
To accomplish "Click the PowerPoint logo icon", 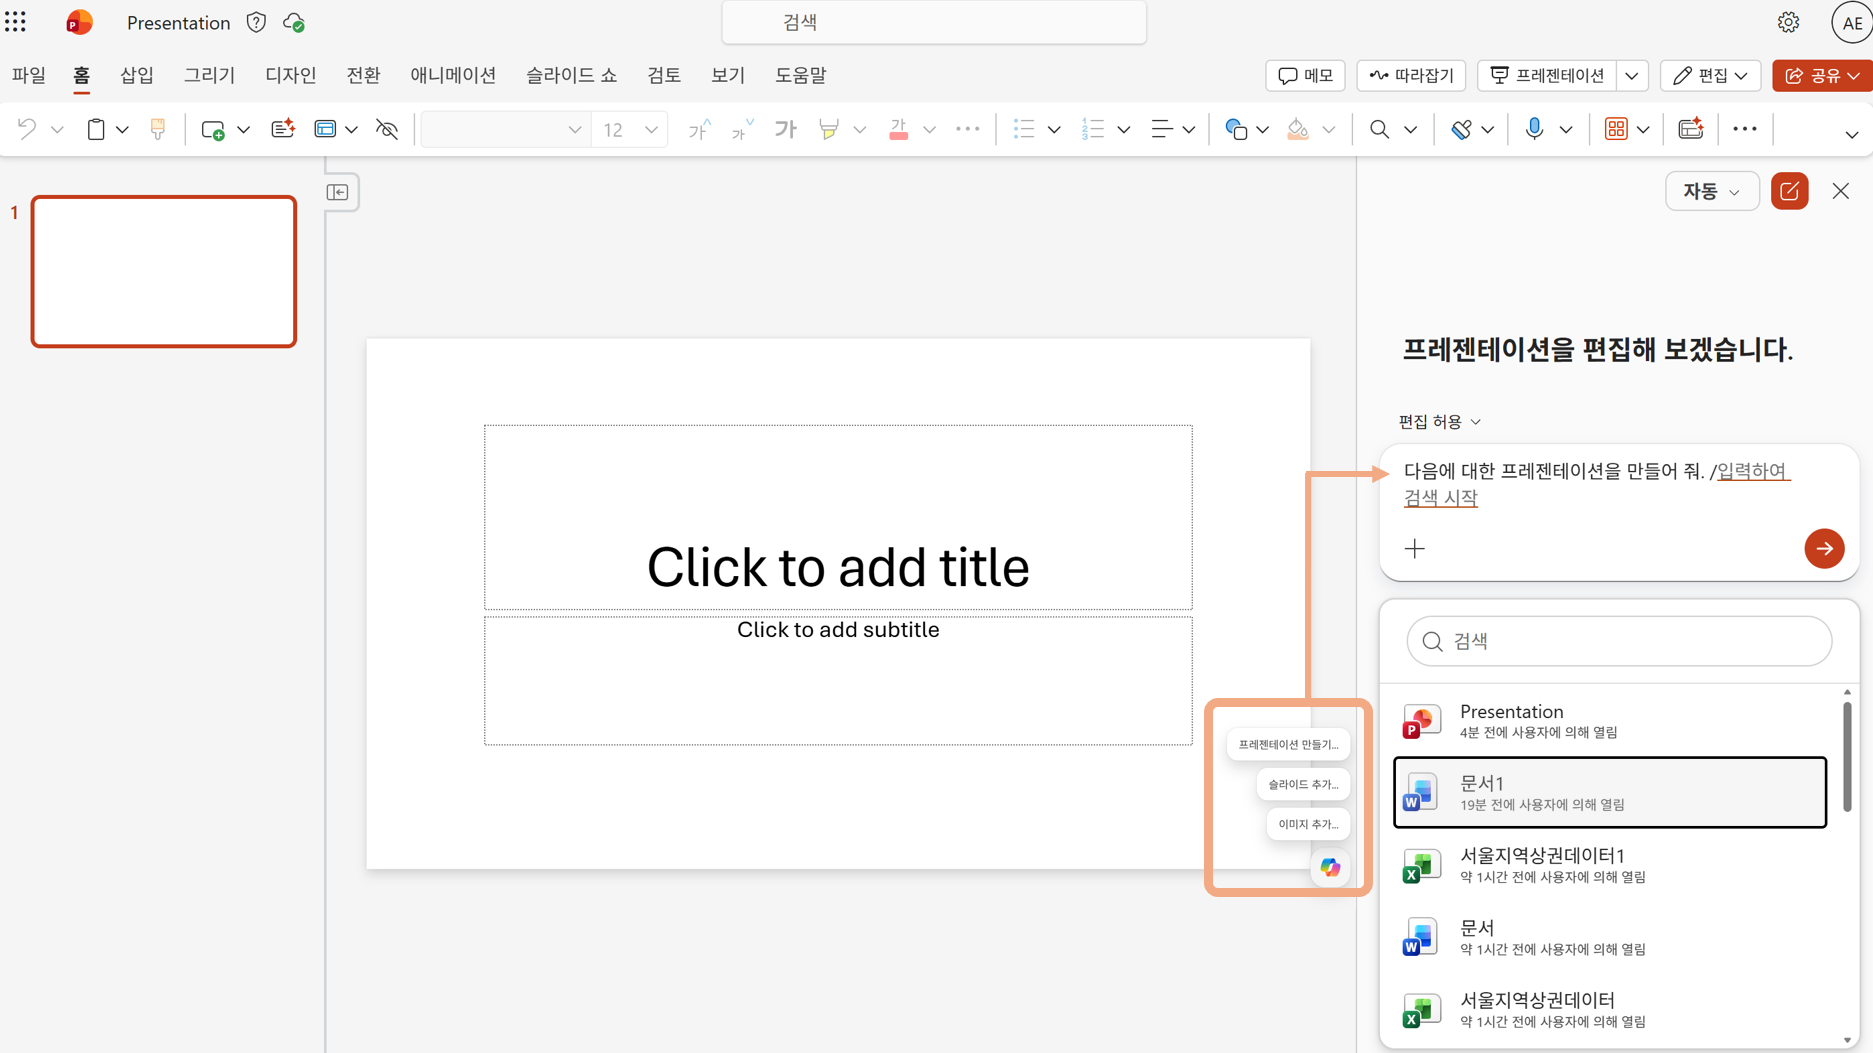I will pos(79,22).
